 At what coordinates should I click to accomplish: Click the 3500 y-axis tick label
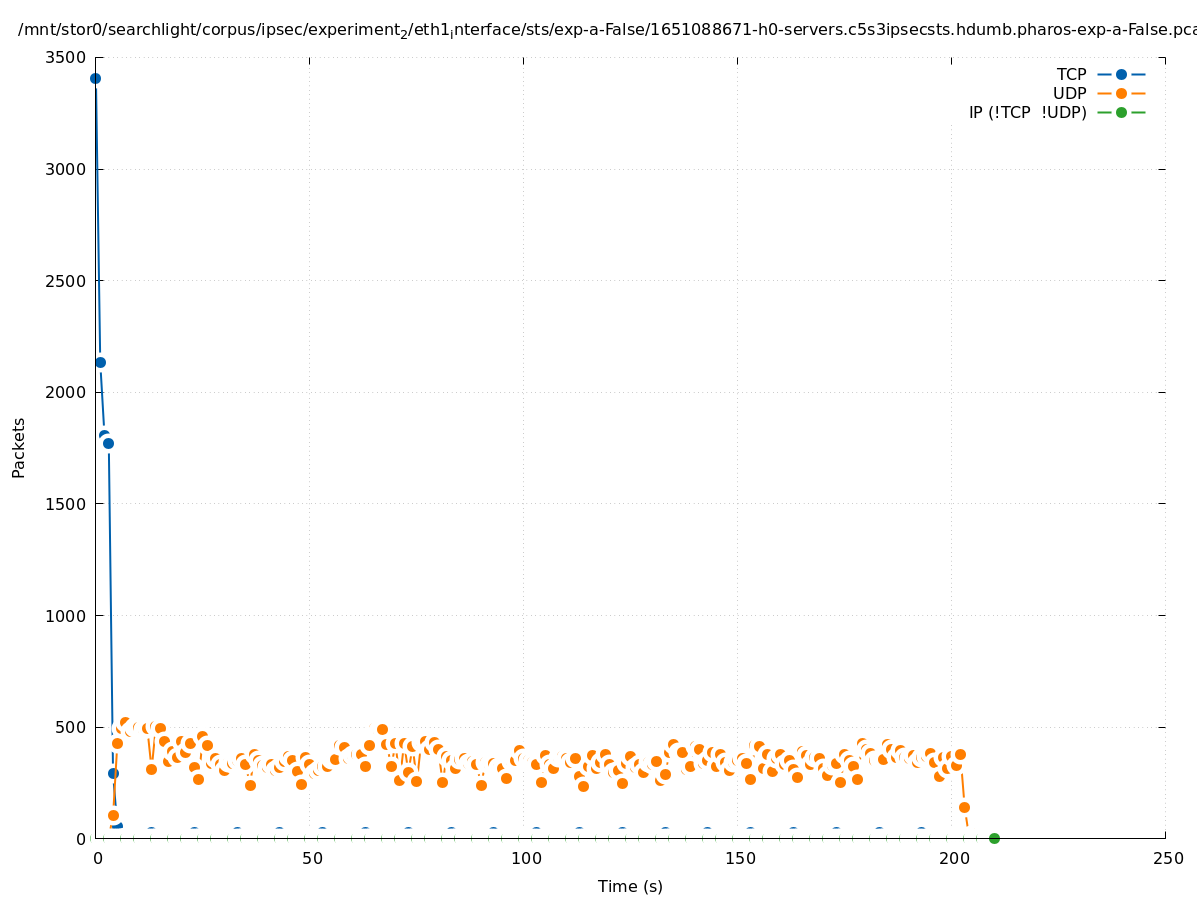(66, 57)
